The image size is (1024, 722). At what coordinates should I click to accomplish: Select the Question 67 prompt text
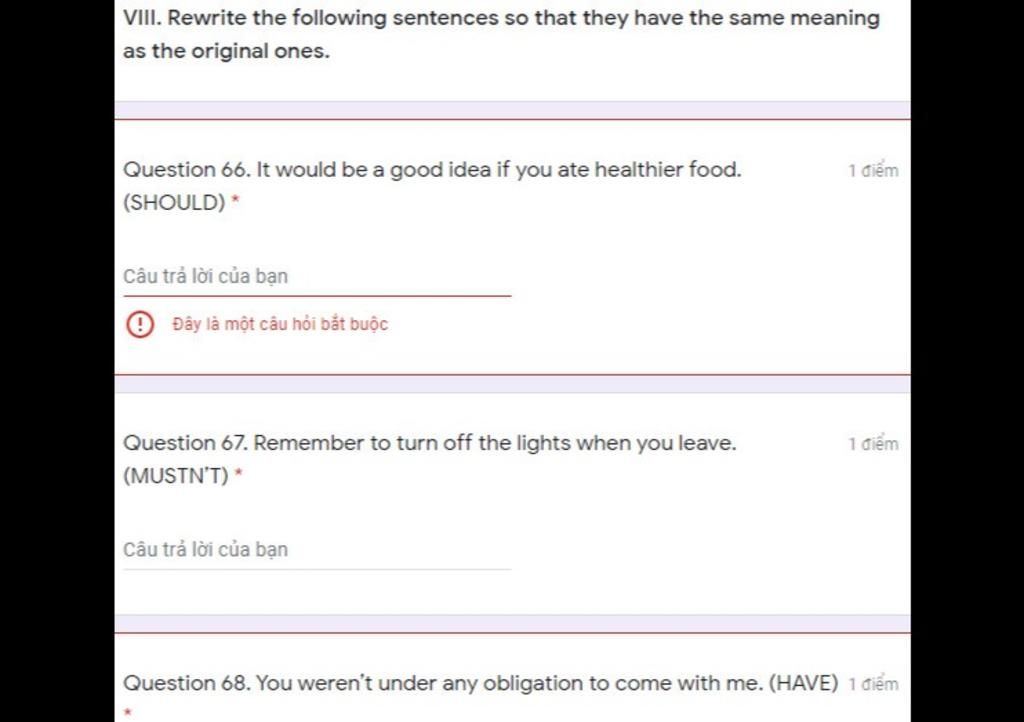(x=430, y=460)
